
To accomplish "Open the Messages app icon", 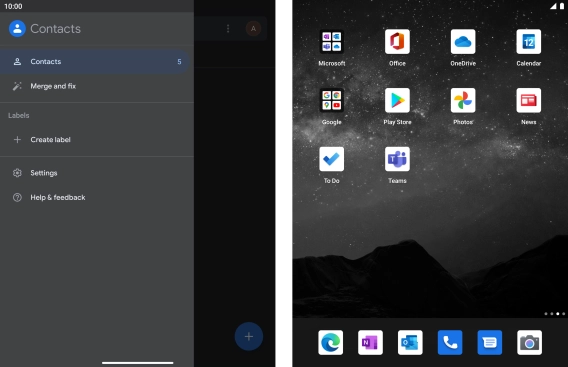I will tap(490, 342).
